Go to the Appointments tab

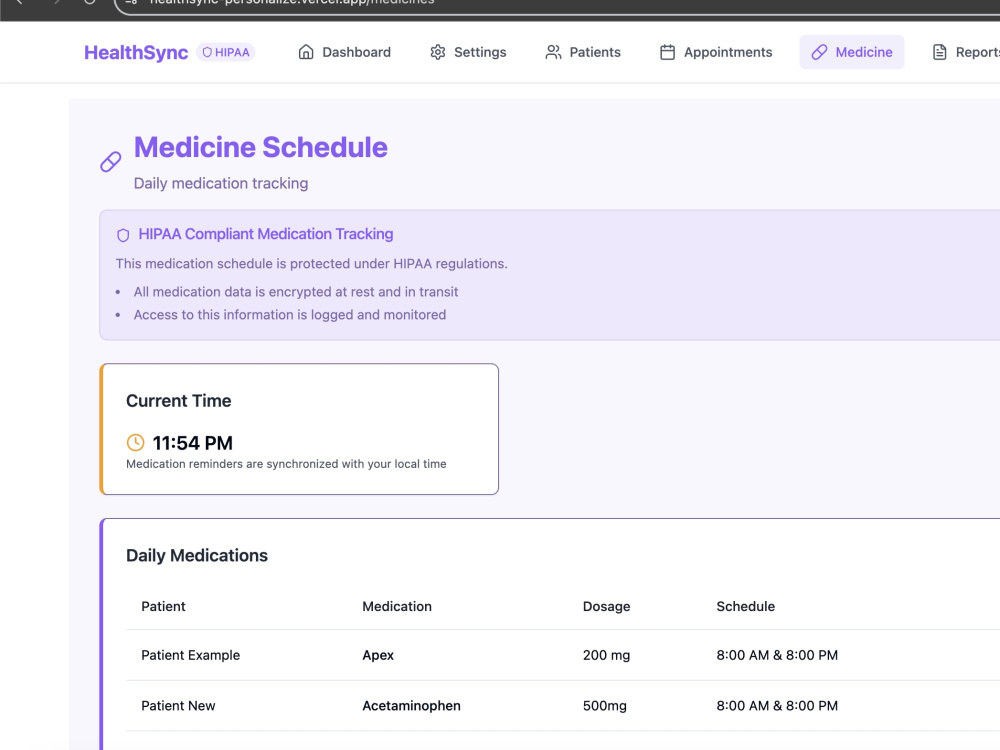(716, 52)
